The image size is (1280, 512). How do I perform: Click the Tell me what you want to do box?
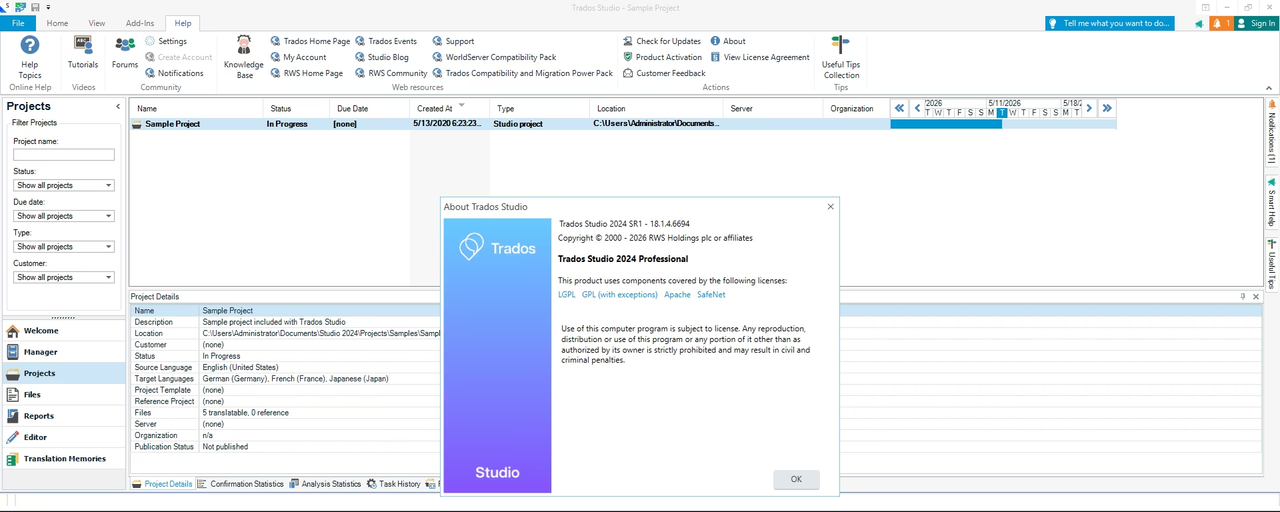[x=1109, y=23]
